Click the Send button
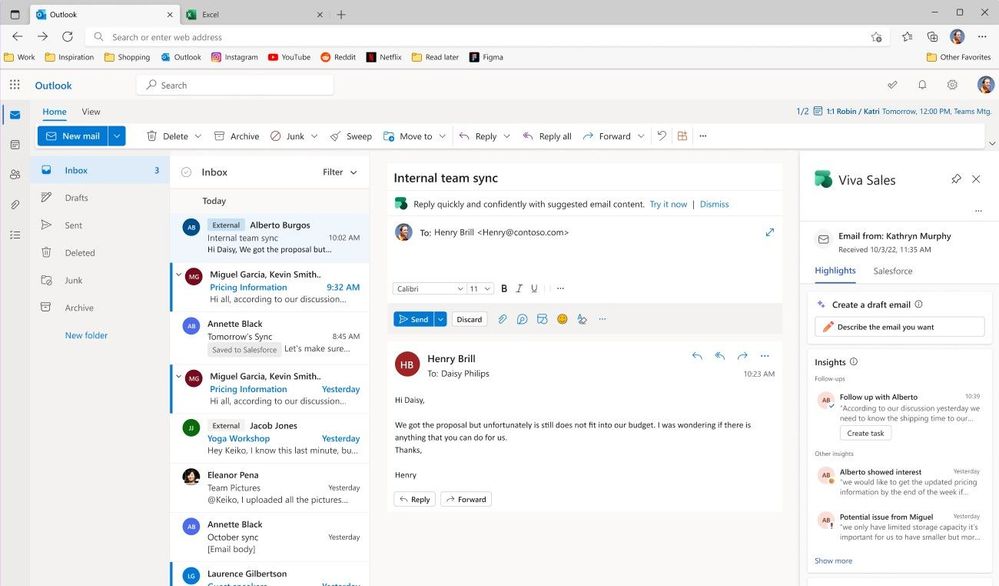The image size is (999, 586). pos(413,319)
